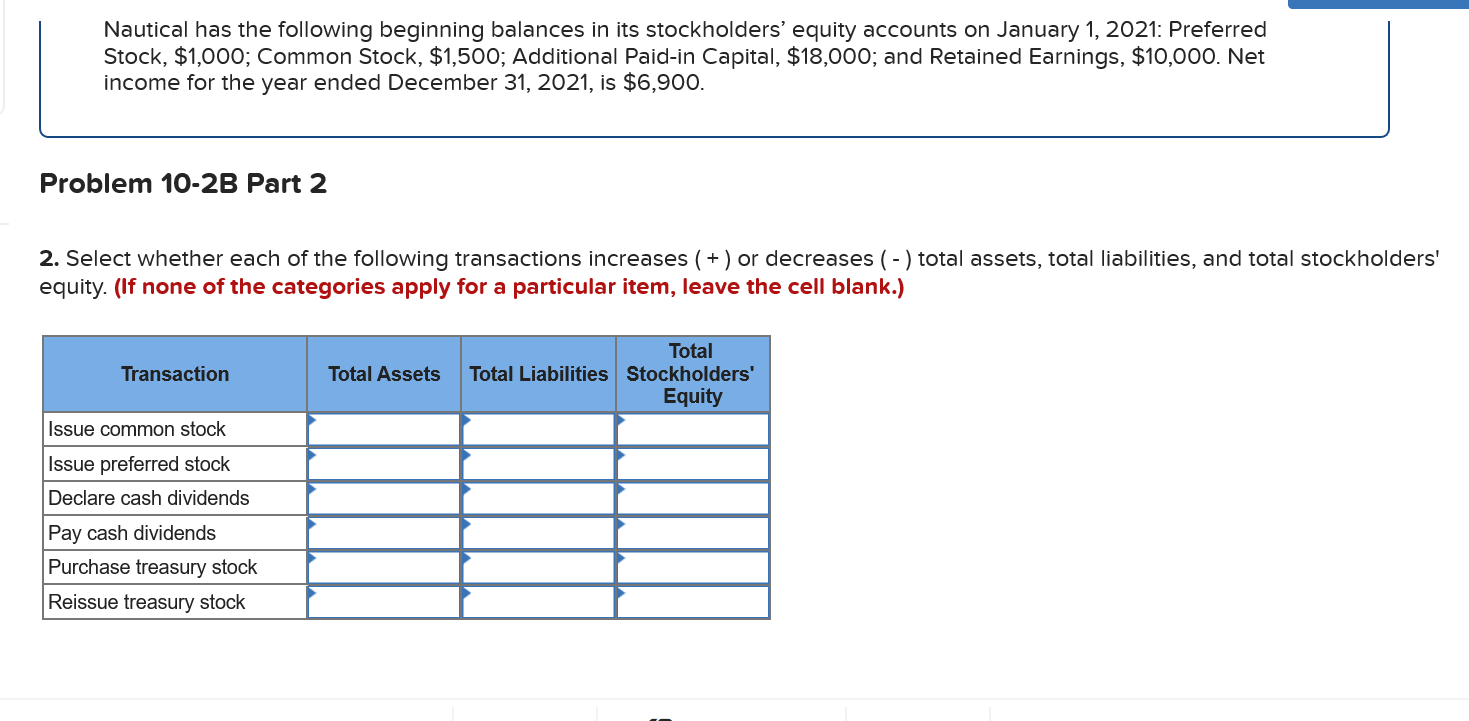1469x721 pixels.
Task: Select the Transaction column header cell
Action: [x=174, y=373]
